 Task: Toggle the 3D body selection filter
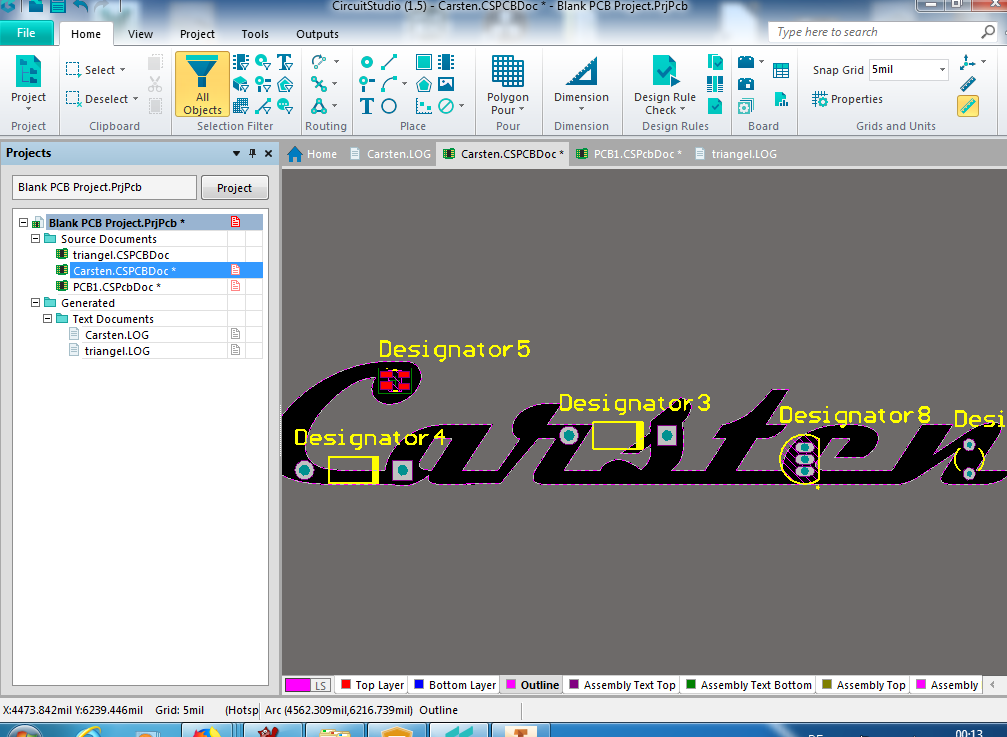(x=241, y=84)
